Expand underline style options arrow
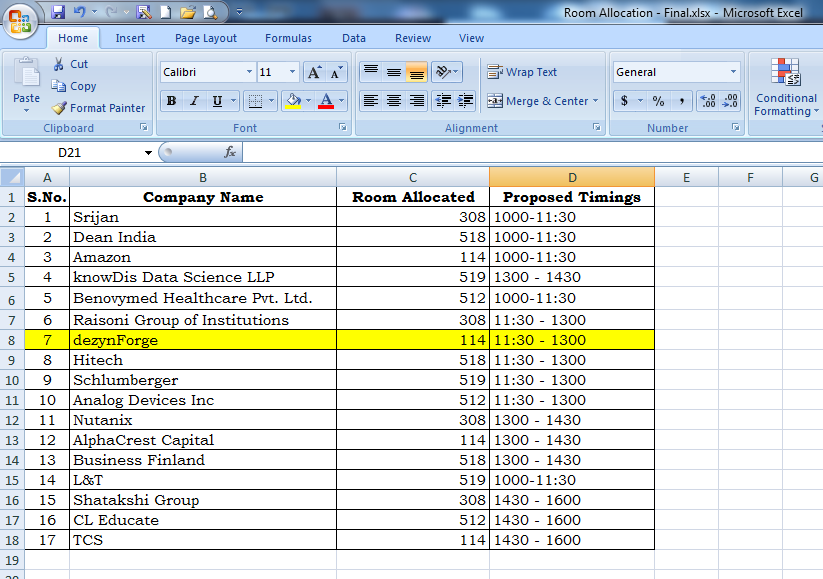Viewport: 823px width, 579px height. point(234,101)
